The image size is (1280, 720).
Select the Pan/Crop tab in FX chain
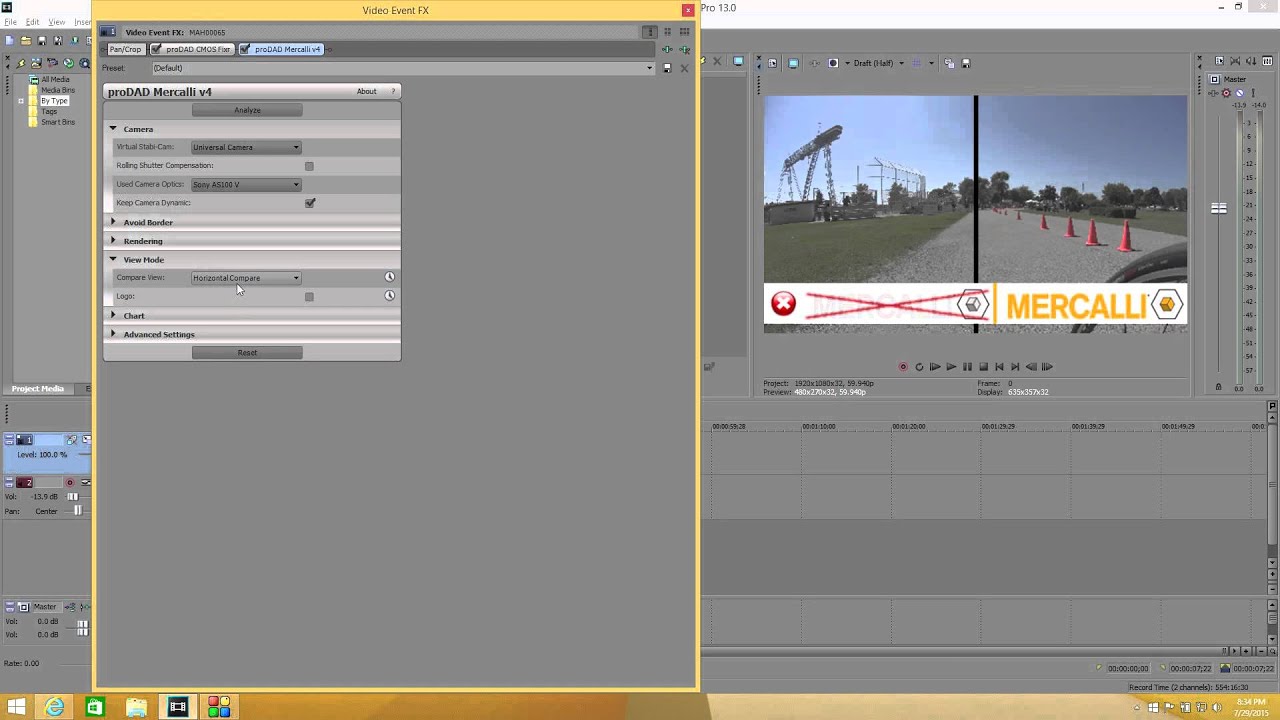125,49
